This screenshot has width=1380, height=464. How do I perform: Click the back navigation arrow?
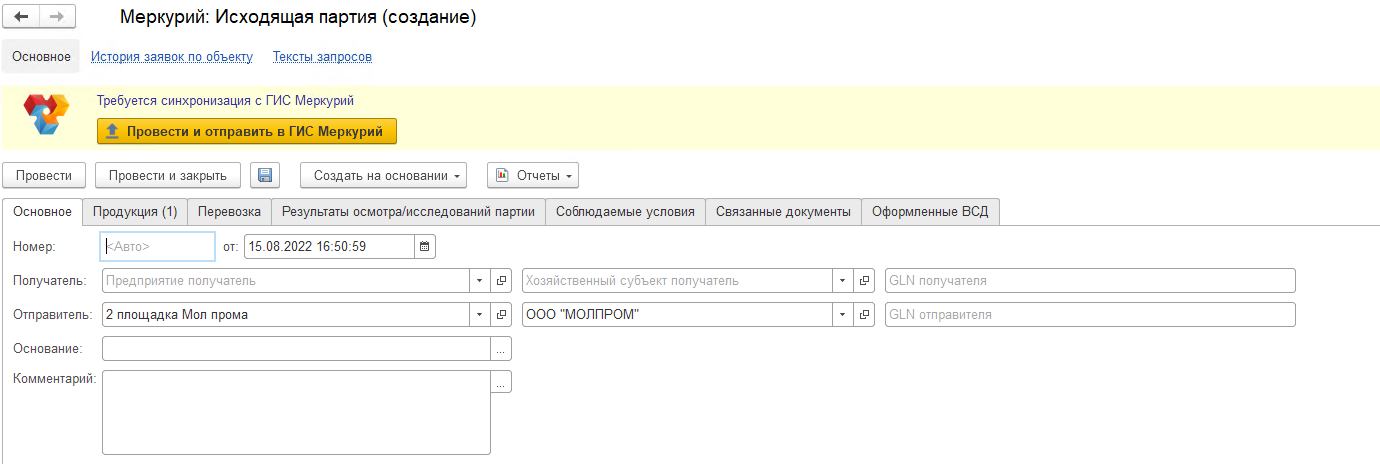pos(22,18)
